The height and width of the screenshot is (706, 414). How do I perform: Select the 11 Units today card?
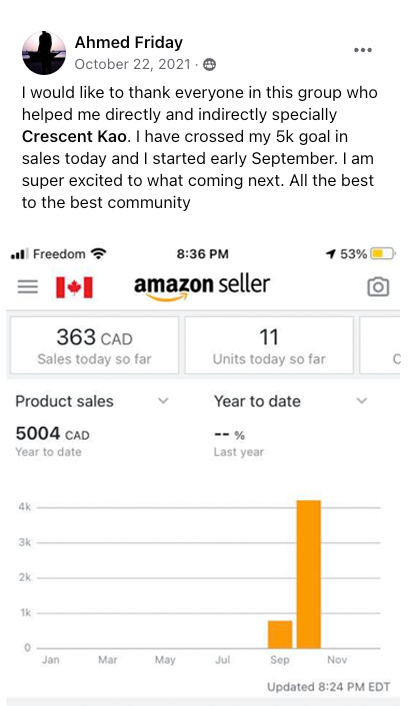269,345
